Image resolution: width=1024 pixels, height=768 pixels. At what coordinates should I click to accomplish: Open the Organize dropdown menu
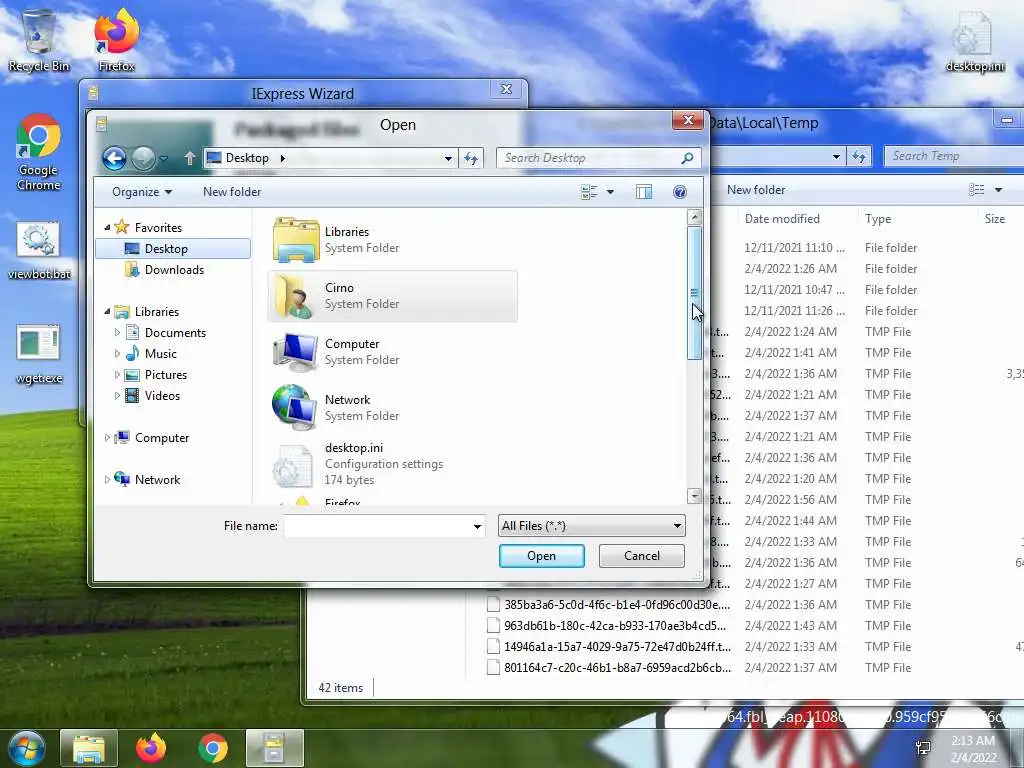pos(142,192)
